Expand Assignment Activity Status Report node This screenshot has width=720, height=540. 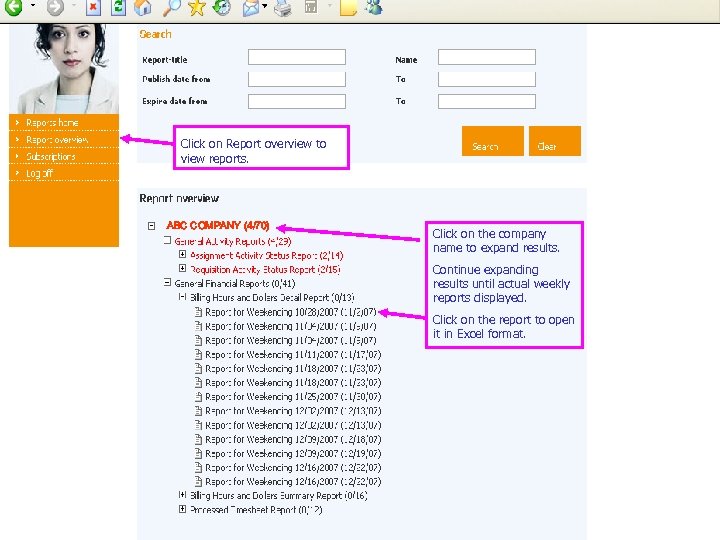click(182, 254)
